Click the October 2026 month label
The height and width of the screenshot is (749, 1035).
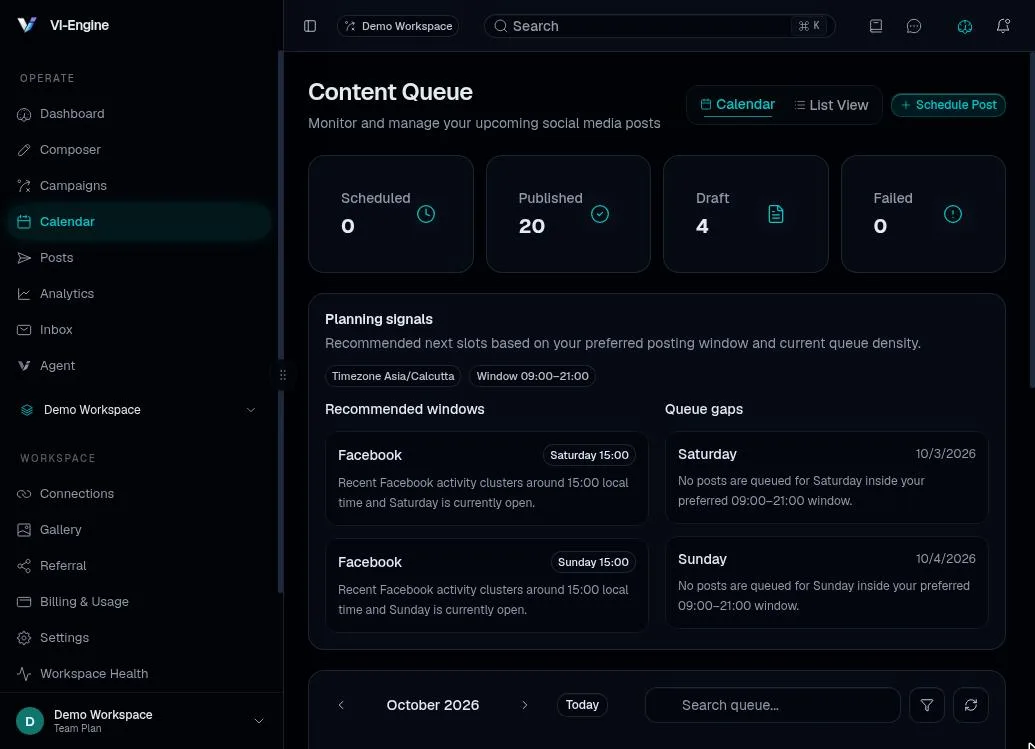[432, 705]
